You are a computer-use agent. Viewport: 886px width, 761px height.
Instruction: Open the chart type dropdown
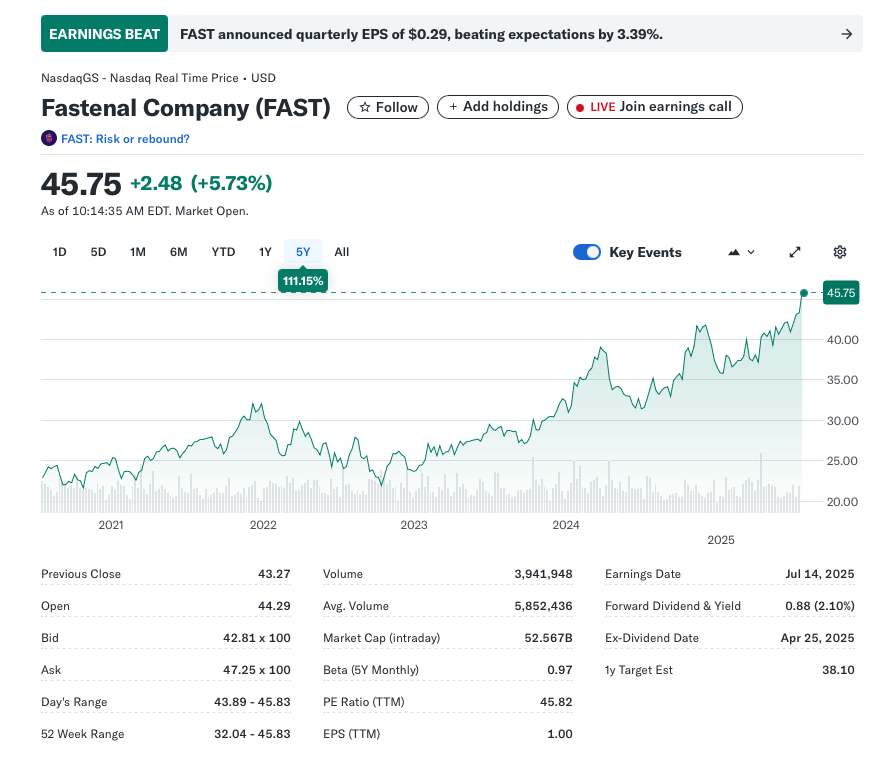click(x=741, y=252)
